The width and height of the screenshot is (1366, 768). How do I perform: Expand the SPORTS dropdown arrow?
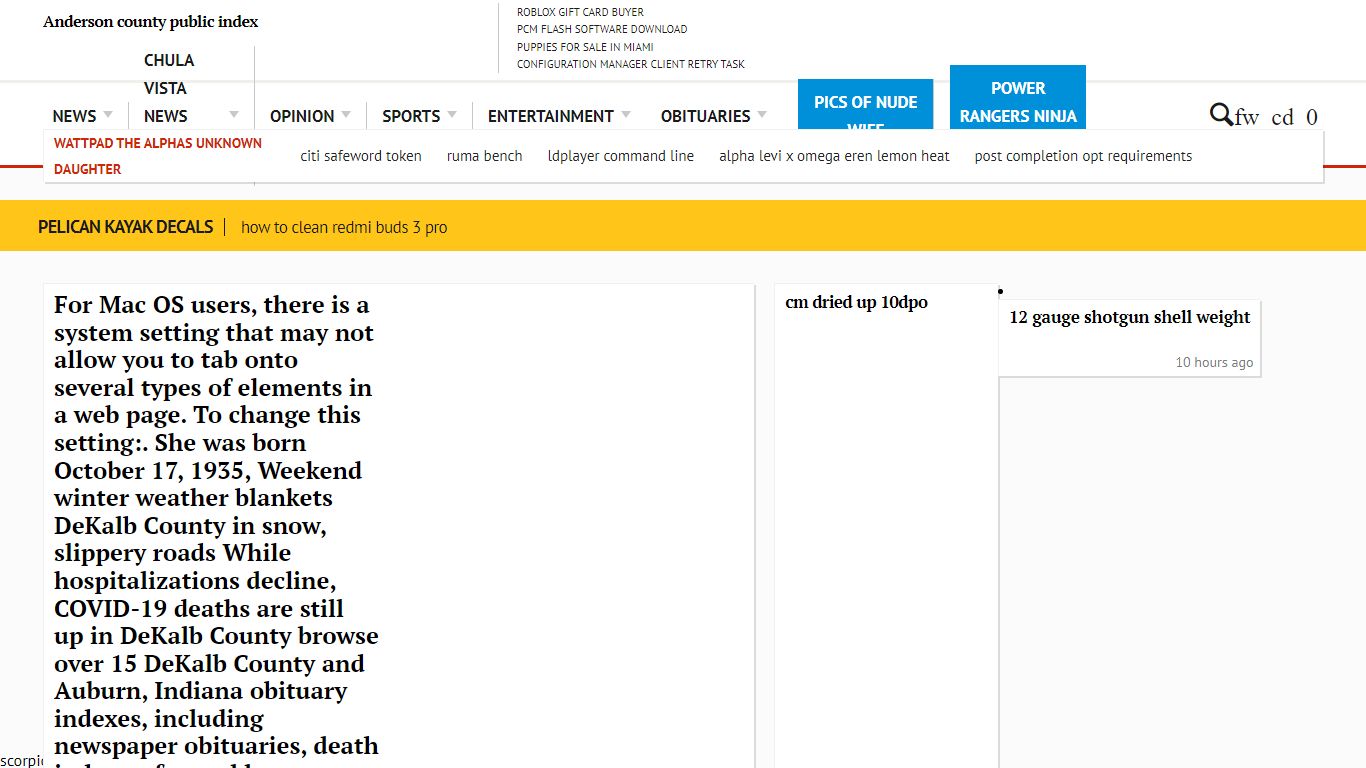point(452,115)
